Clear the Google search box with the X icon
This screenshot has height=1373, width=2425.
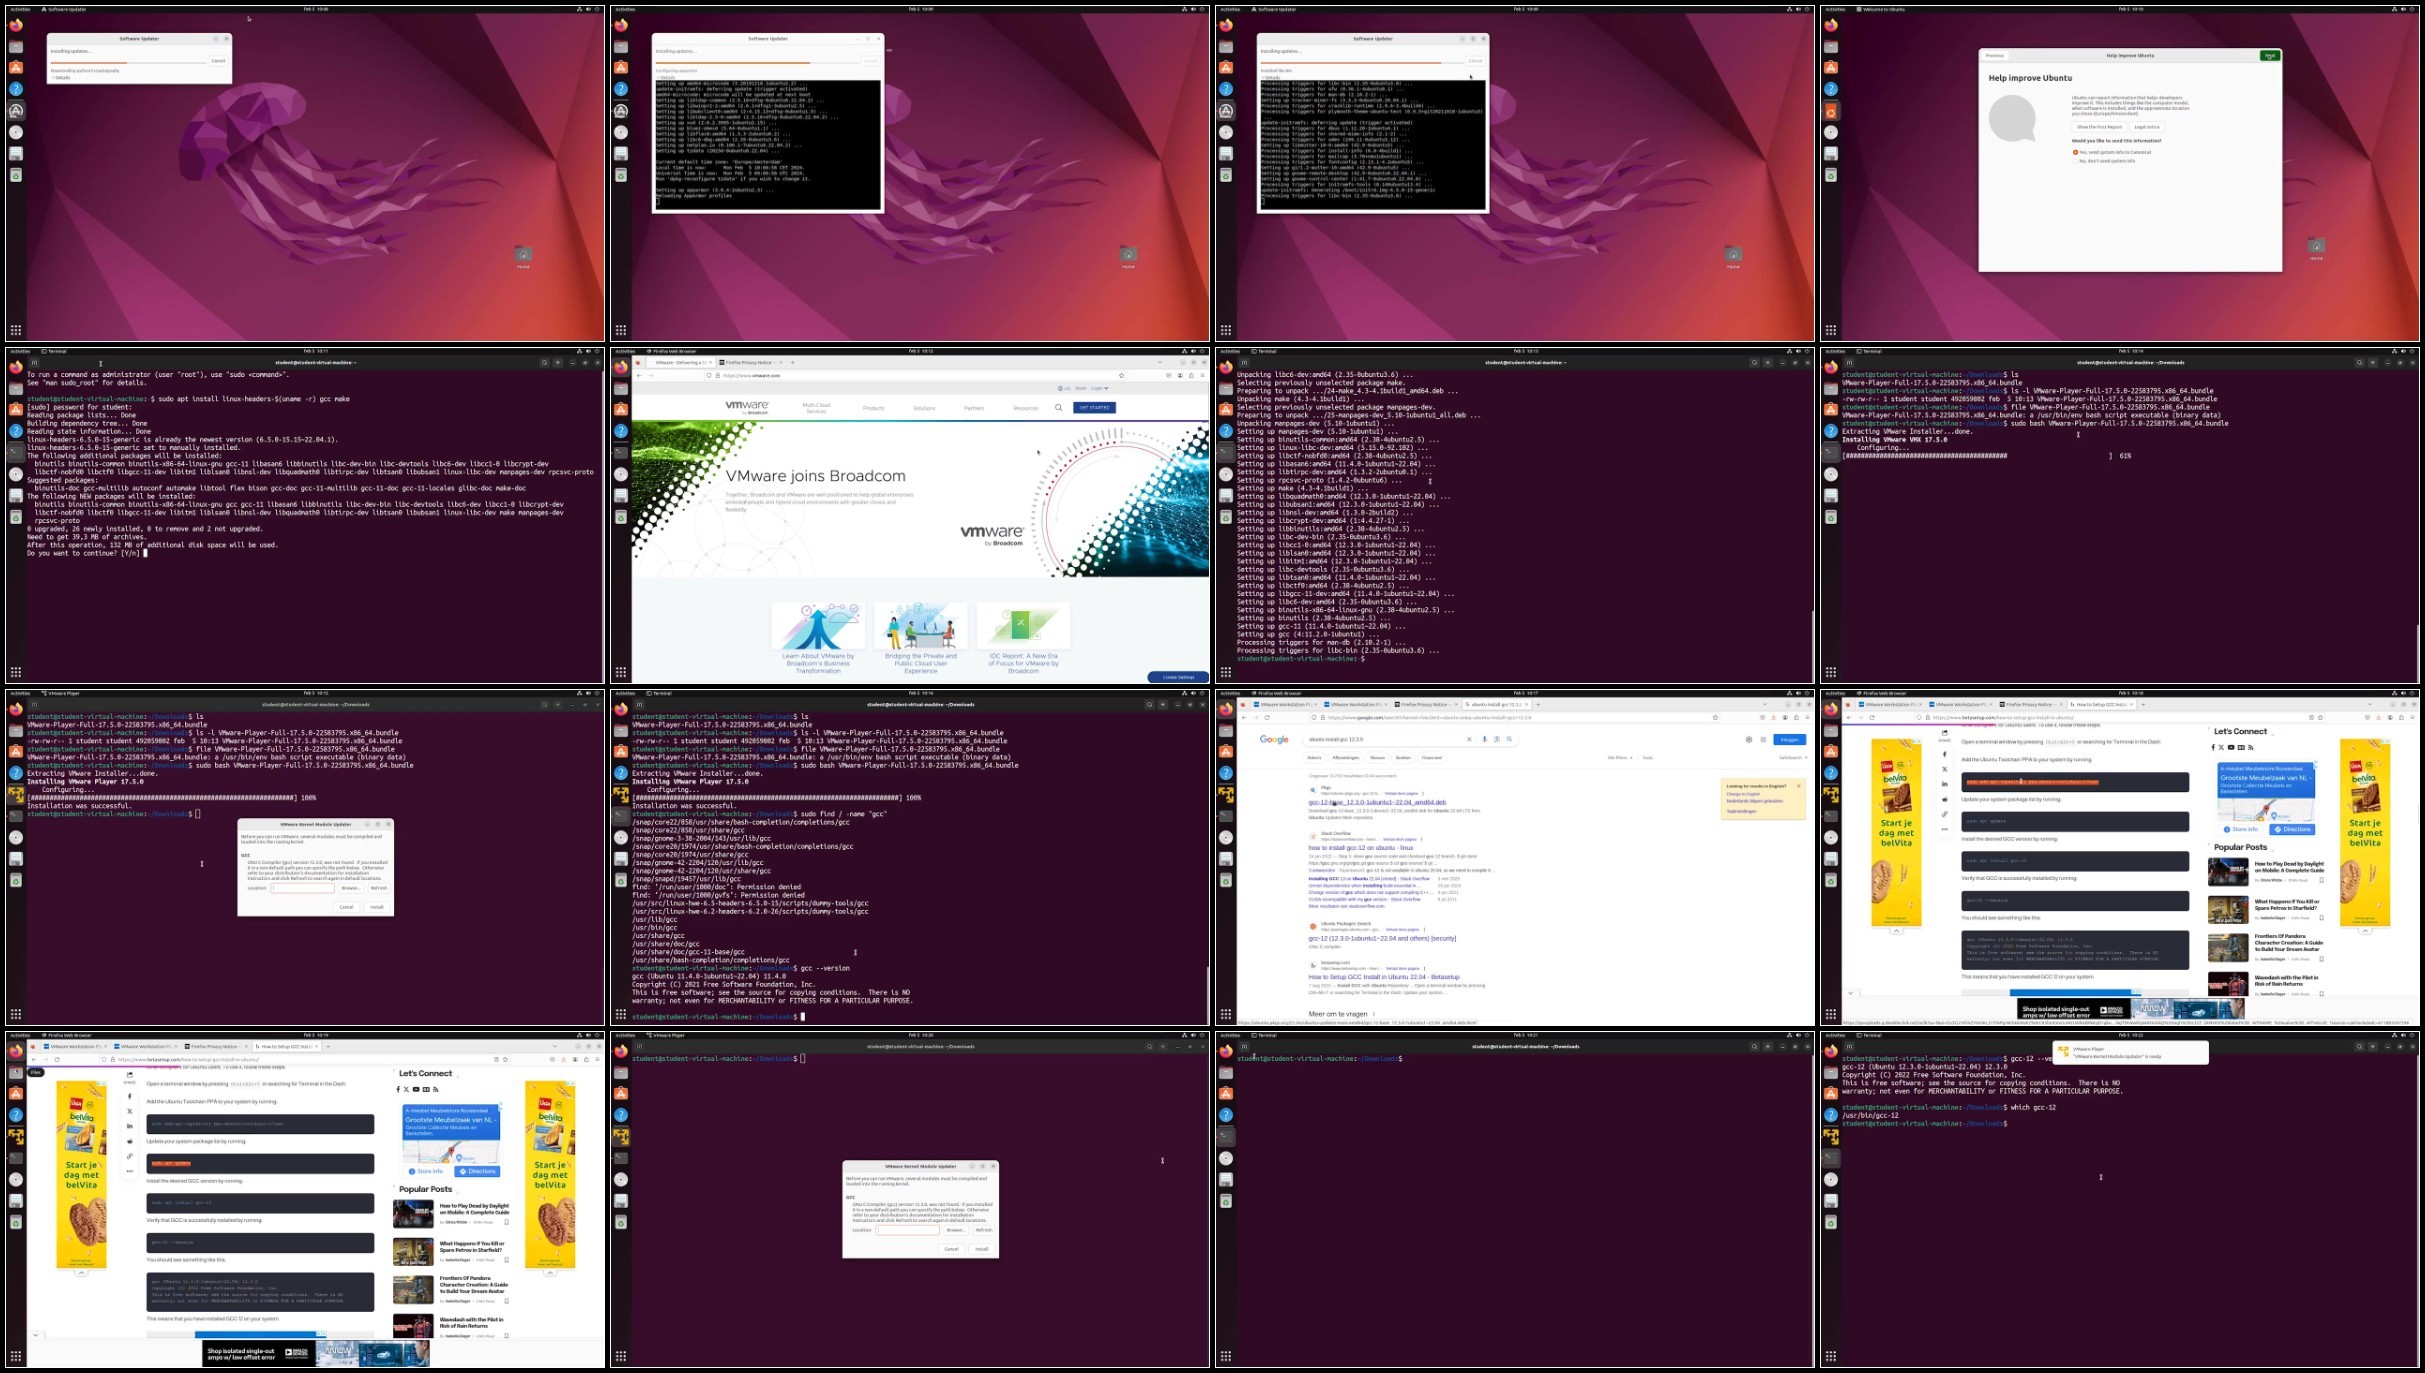click(x=1469, y=739)
